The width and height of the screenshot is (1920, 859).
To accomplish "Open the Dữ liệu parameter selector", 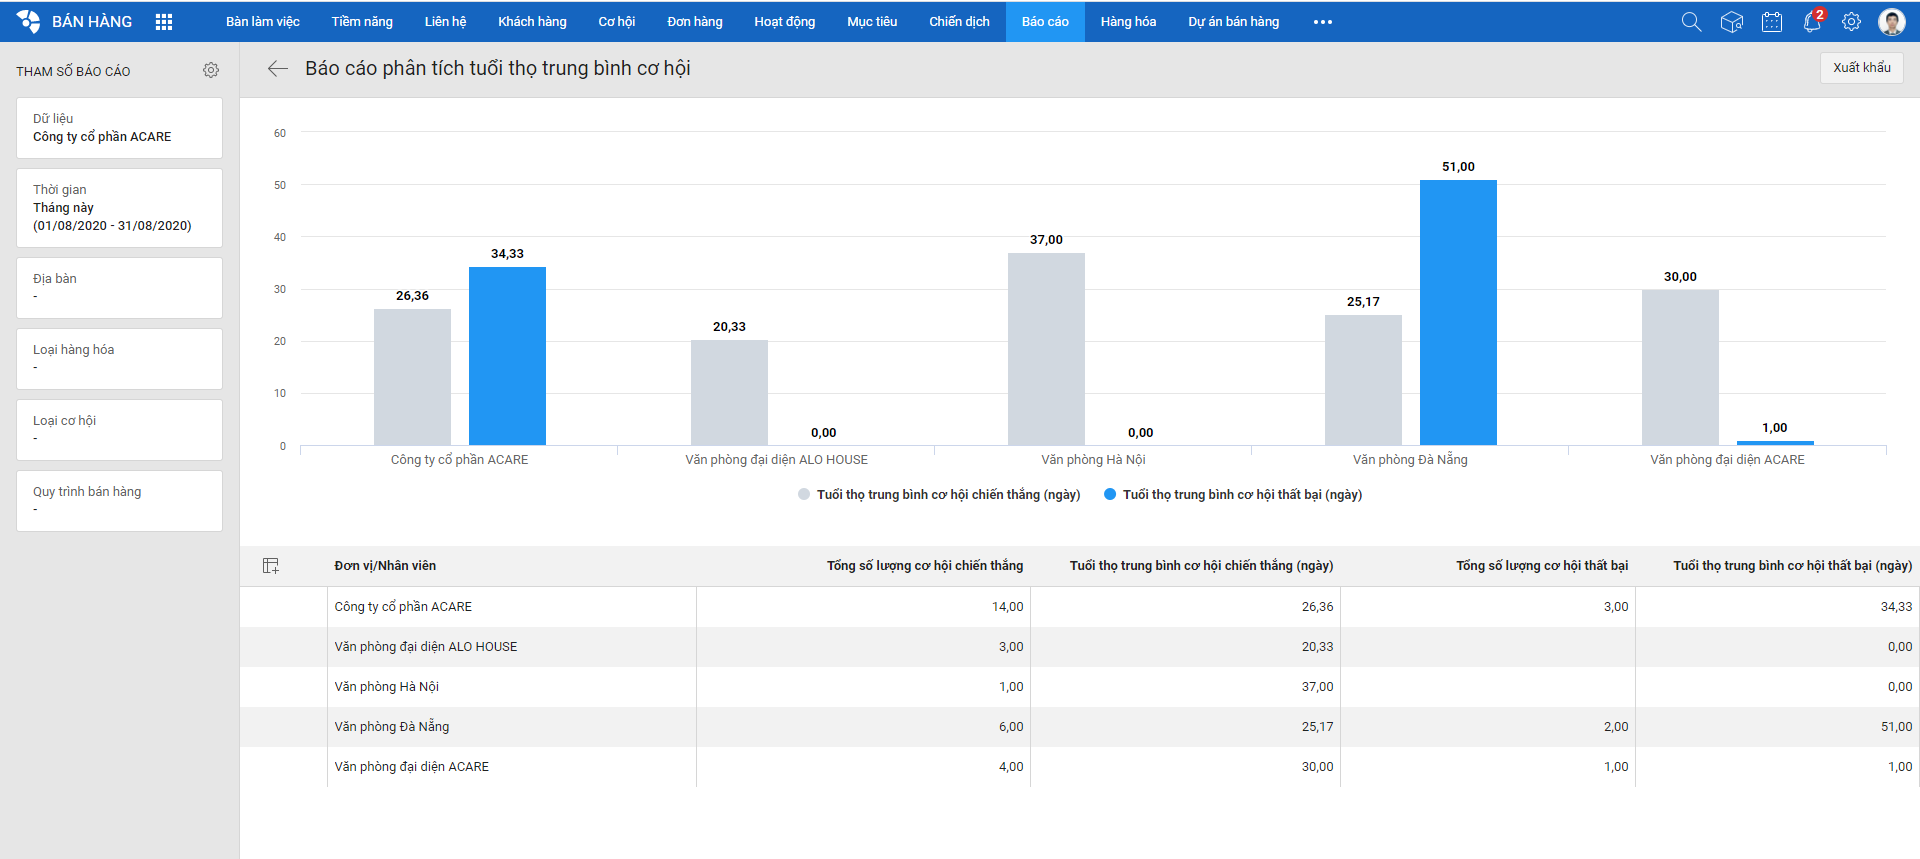I will click(x=119, y=128).
